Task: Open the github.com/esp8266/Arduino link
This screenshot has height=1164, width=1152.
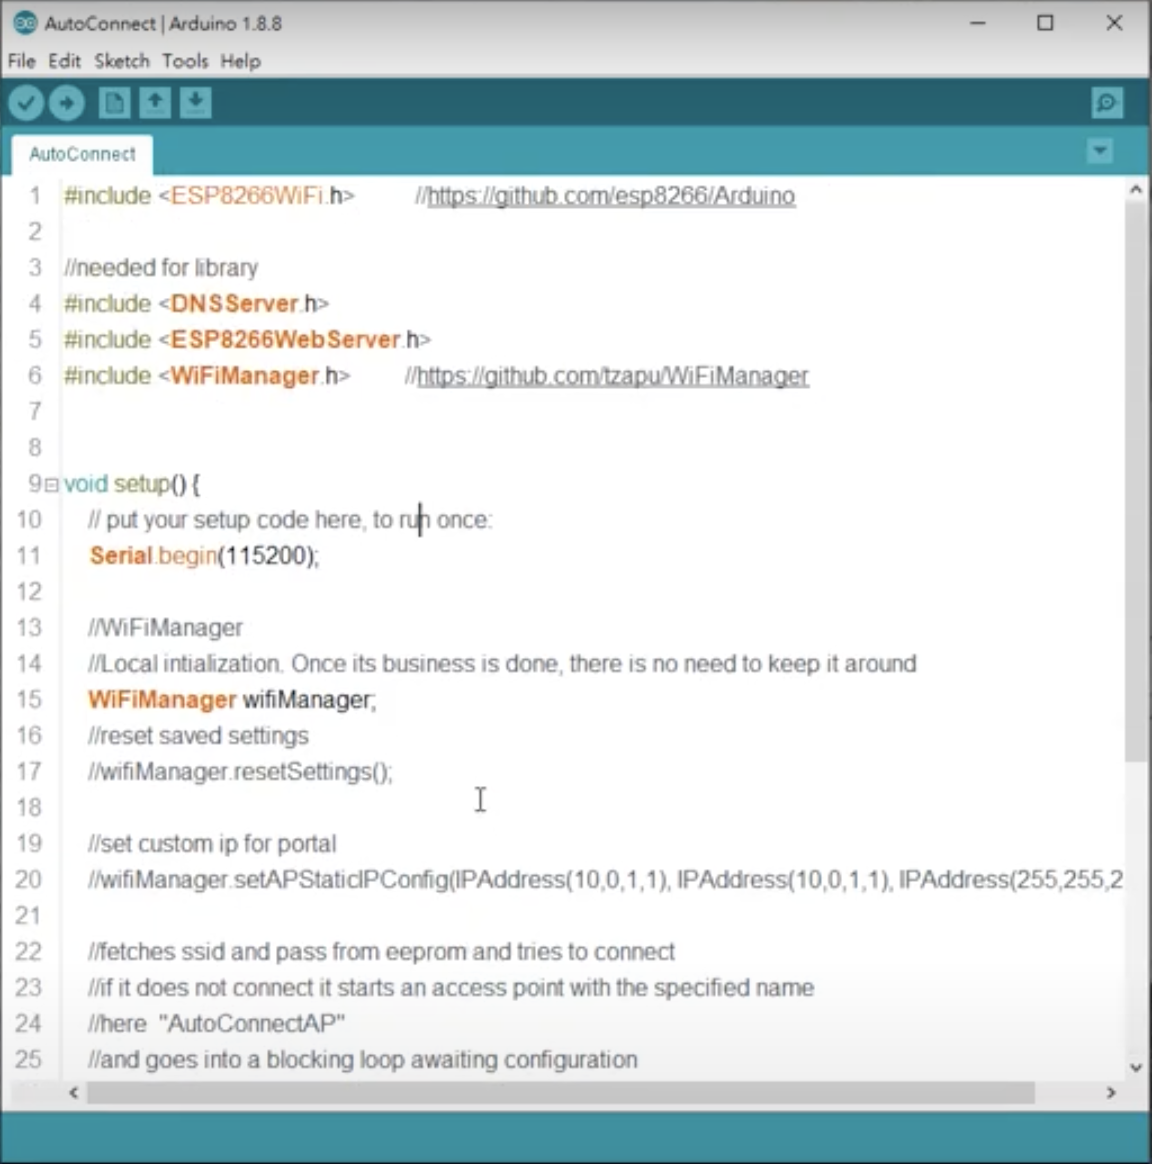Action: pyautogui.click(x=612, y=196)
